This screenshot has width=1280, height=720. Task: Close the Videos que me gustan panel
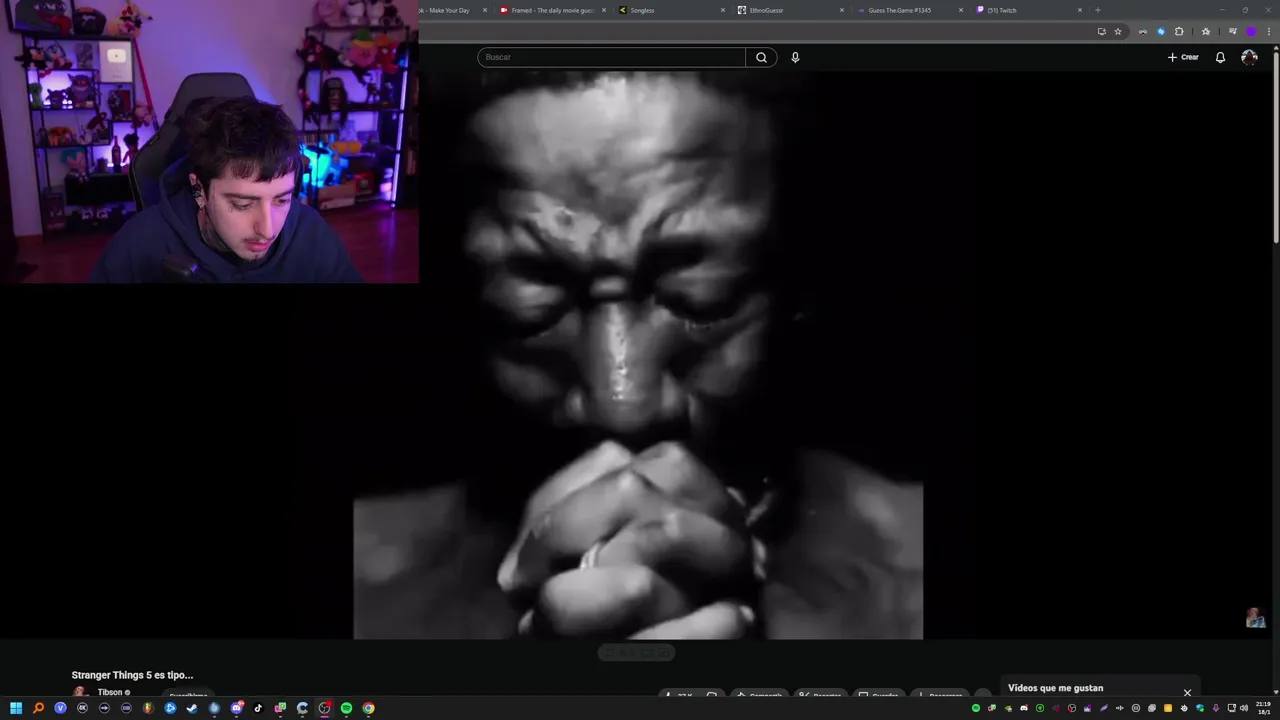click(x=1187, y=692)
